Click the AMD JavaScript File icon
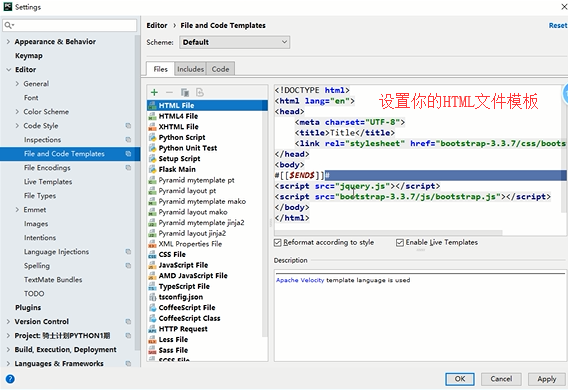Screen dimensions: 568x390 153,276
